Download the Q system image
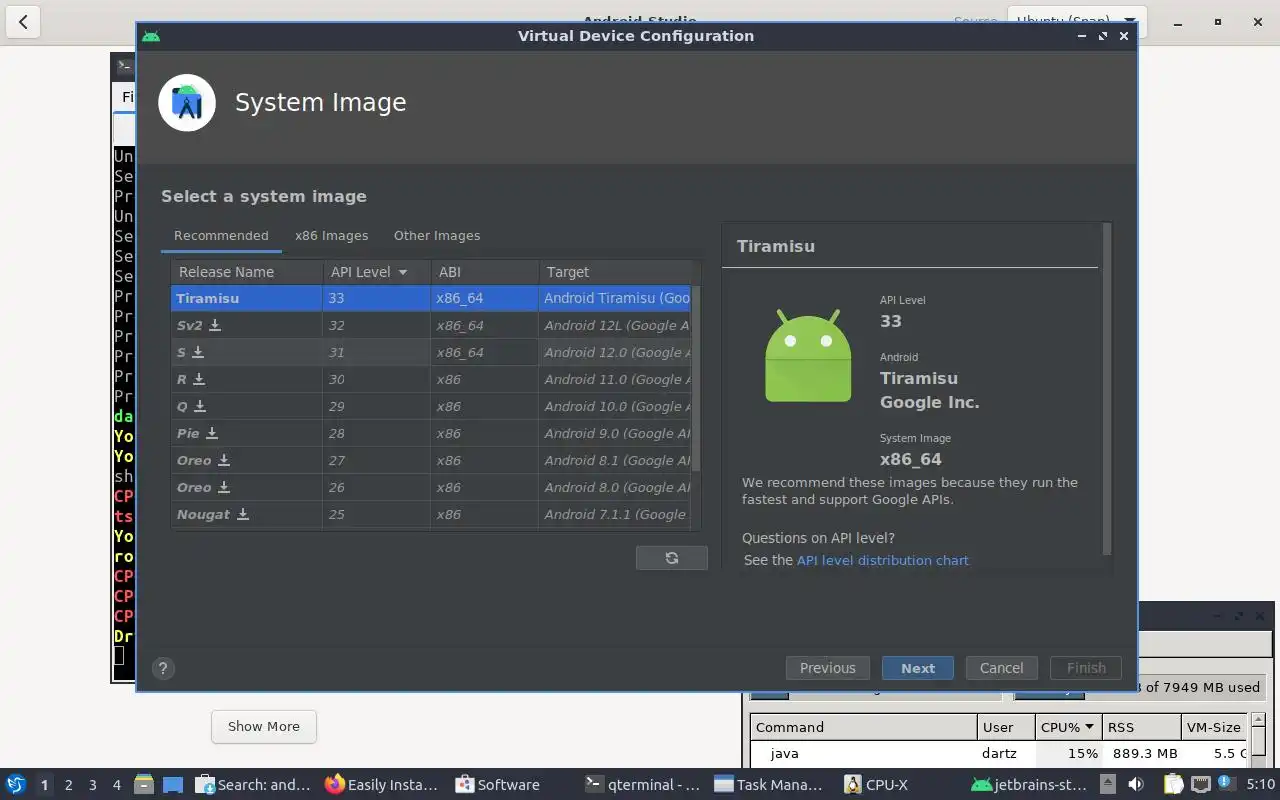This screenshot has width=1280, height=800. pos(200,406)
